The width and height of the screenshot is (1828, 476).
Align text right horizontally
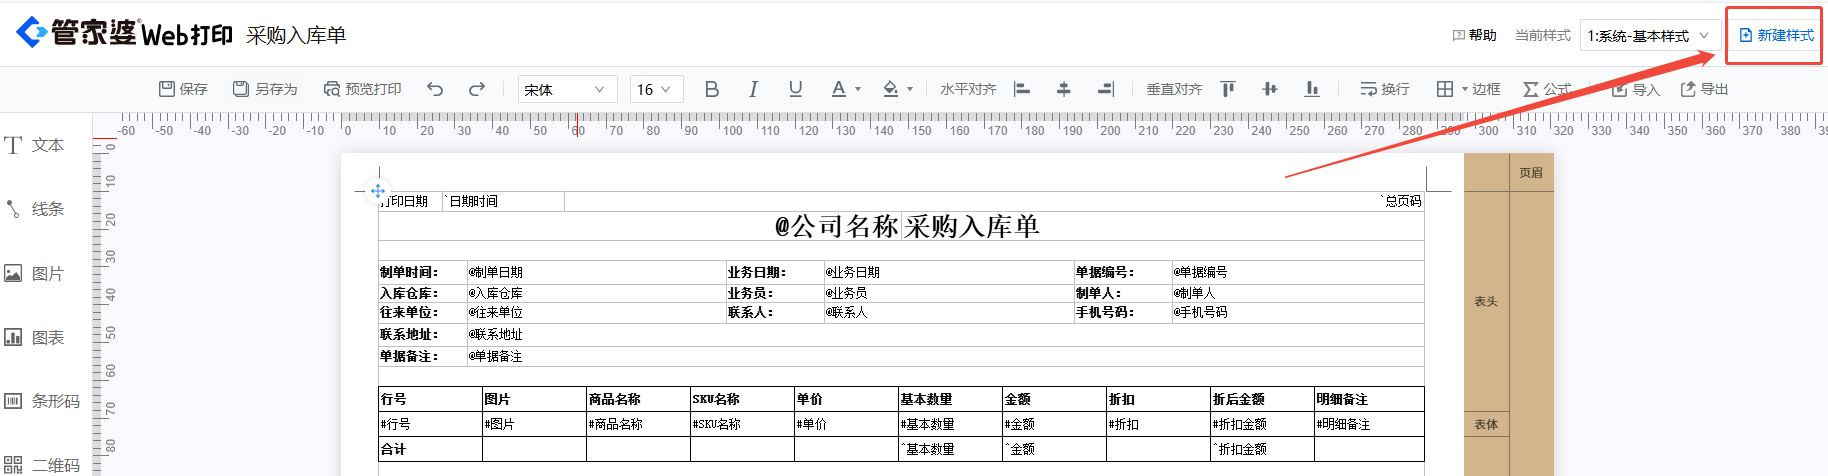click(1106, 89)
